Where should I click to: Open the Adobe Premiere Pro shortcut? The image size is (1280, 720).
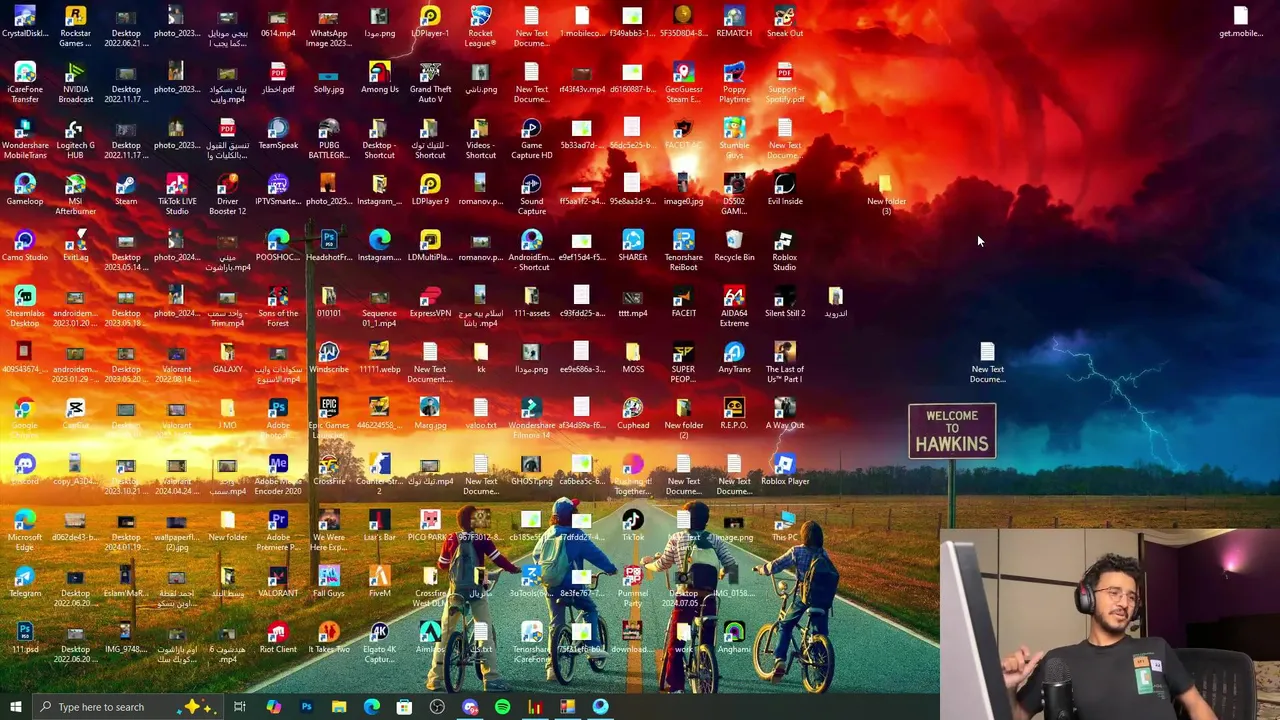(x=278, y=531)
